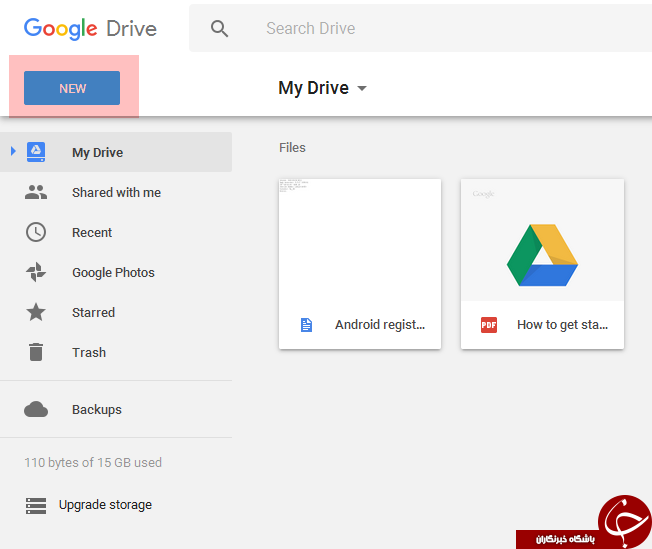This screenshot has width=652, height=549.
Task: Select the Android regist... document thumbnail preview
Action: pos(360,240)
